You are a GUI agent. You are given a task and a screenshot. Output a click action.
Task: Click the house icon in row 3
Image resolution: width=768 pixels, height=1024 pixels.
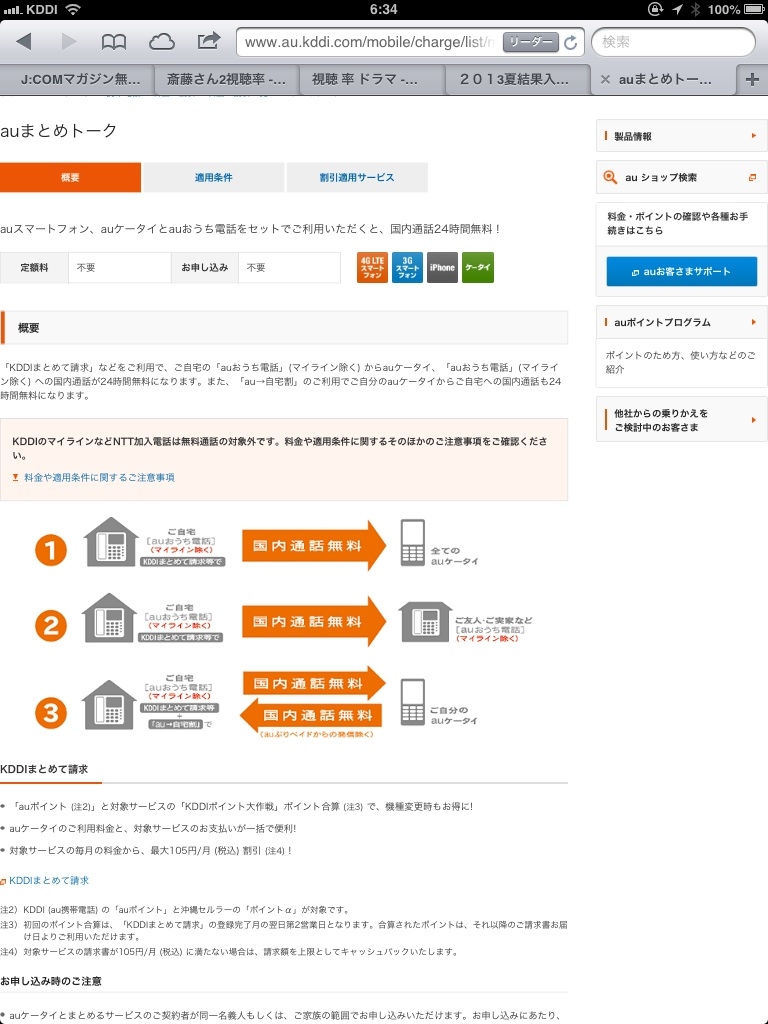[109, 704]
